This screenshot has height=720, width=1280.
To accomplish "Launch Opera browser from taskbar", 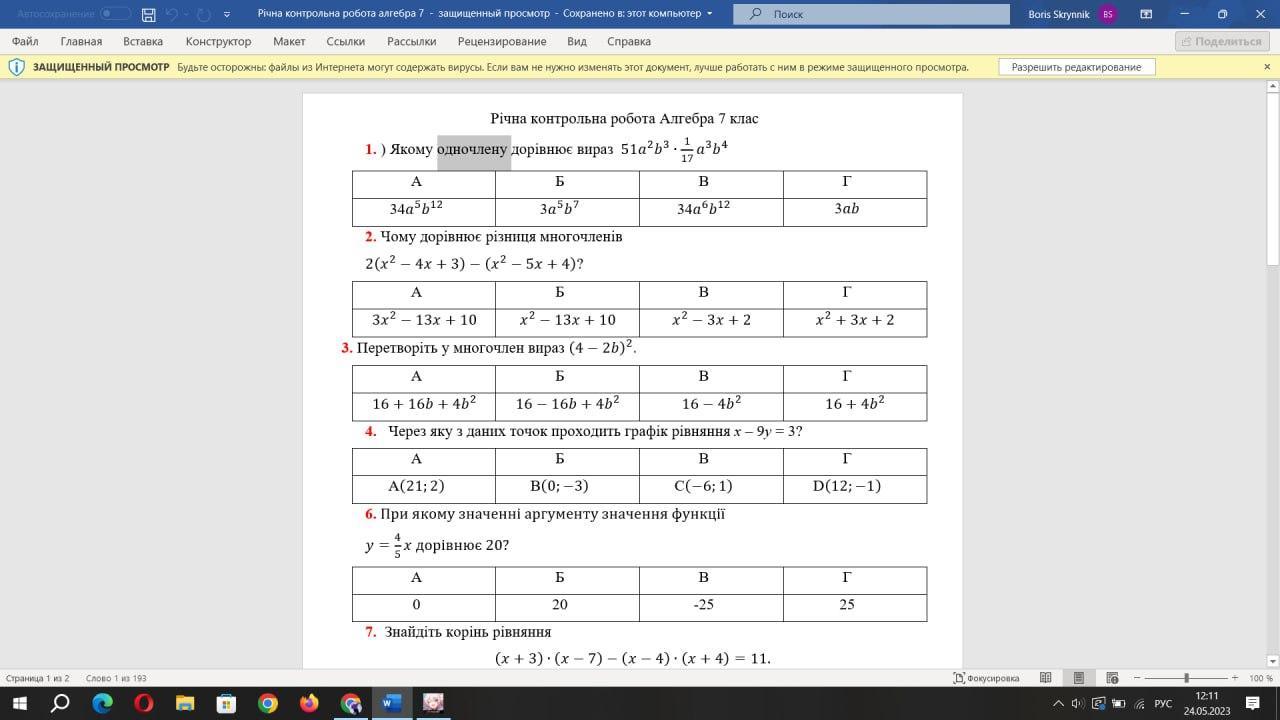I will click(x=143, y=703).
